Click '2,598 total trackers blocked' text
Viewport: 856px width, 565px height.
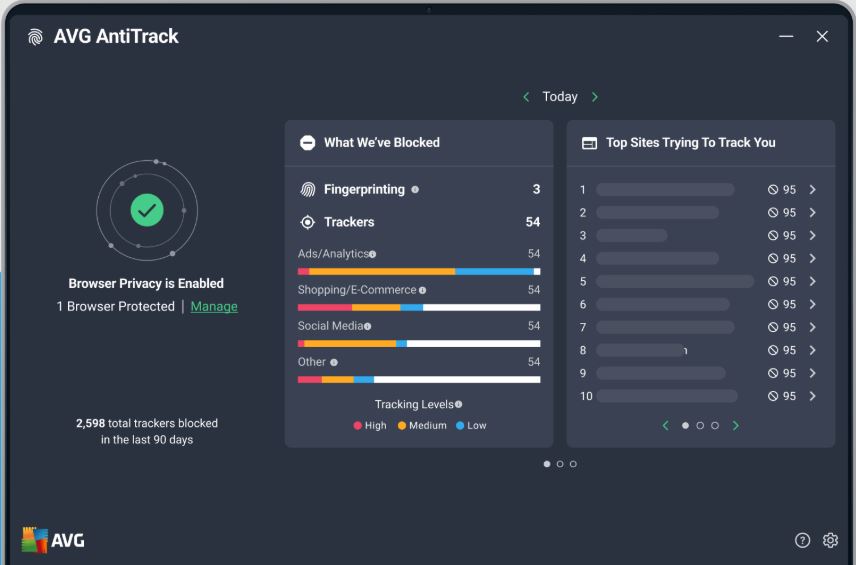tap(147, 424)
